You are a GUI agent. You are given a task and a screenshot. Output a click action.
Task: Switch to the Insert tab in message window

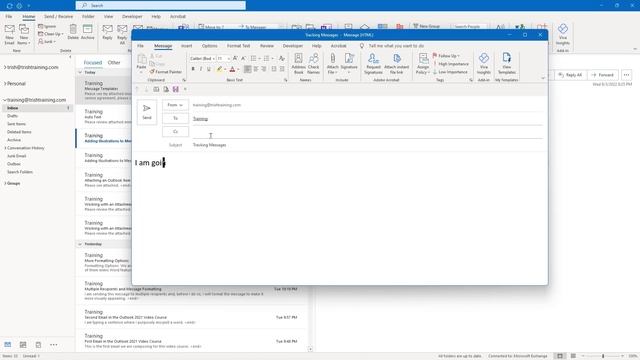tap(187, 46)
